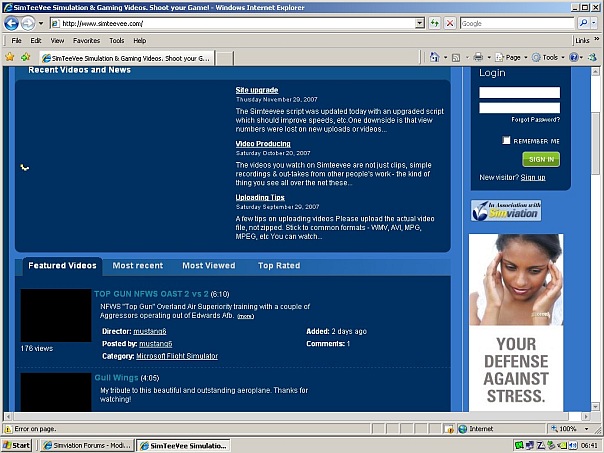Viewport: 604px width, 453px height.
Task: Click the (more) link in TOP GUN description
Action: [245, 316]
